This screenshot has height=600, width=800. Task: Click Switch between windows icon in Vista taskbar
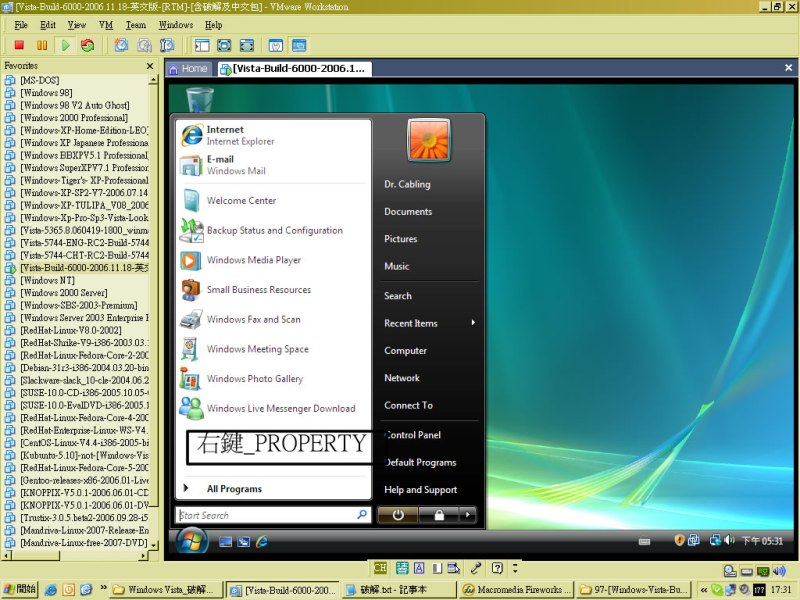(243, 542)
